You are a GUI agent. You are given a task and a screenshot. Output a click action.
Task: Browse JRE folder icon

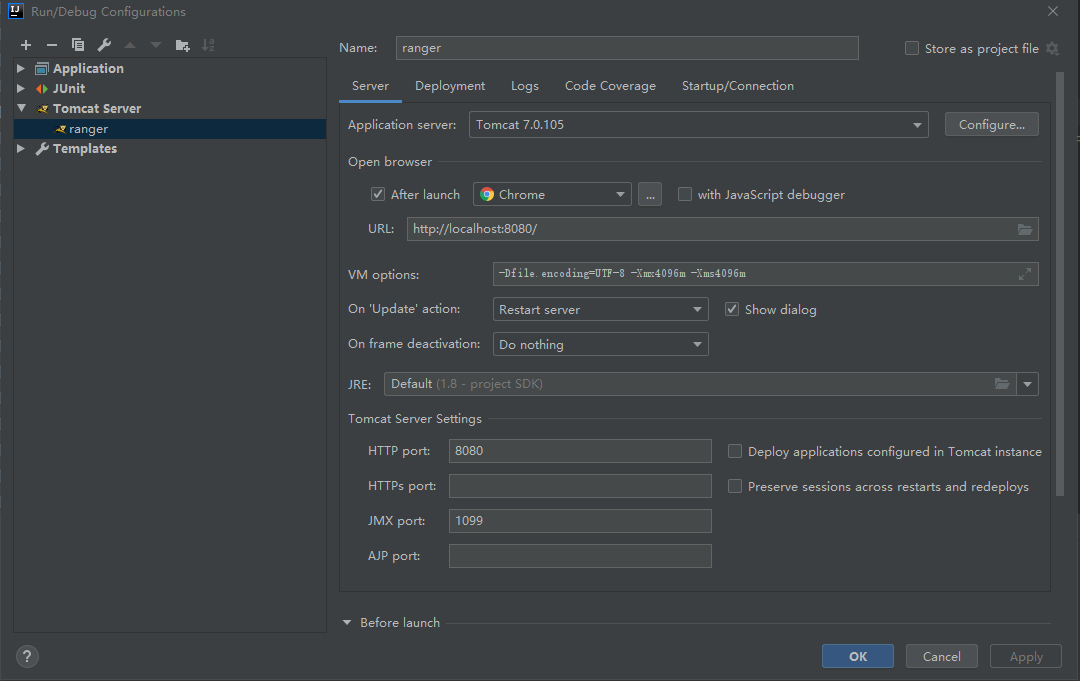1001,384
